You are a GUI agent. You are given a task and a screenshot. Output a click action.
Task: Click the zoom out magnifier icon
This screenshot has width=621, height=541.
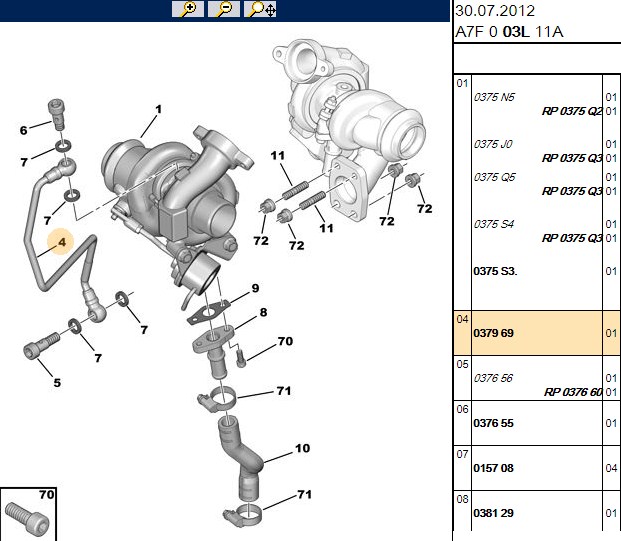pyautogui.click(x=224, y=9)
